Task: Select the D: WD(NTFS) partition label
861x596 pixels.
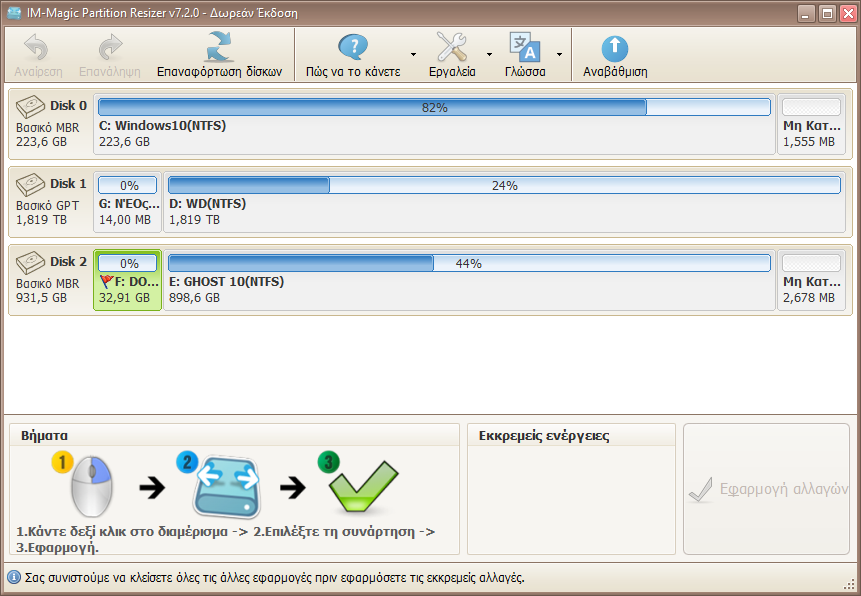Action: (208, 204)
